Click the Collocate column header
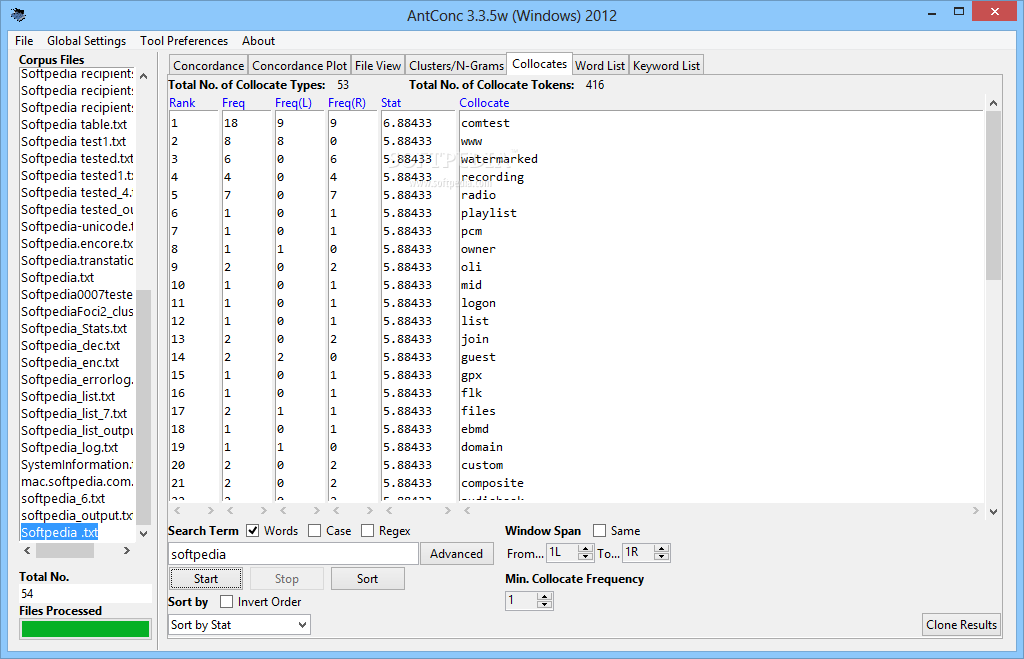 (x=484, y=103)
